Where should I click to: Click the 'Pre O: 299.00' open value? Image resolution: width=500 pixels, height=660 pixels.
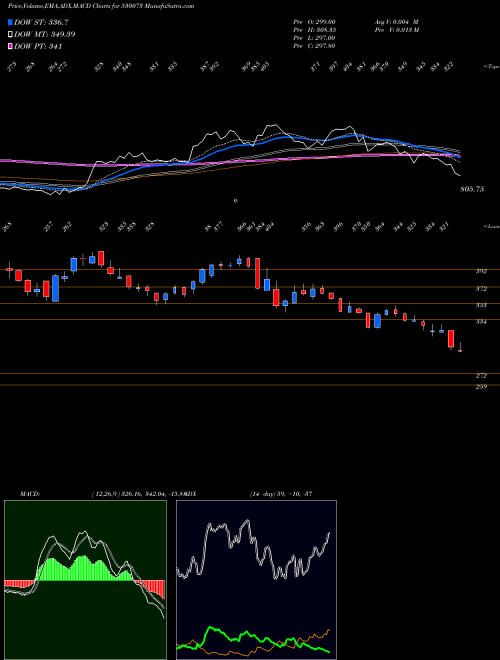[x=314, y=22]
